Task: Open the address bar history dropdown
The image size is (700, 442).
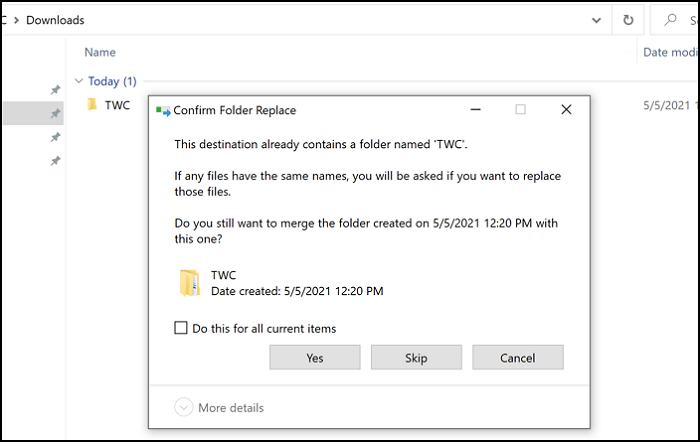Action: (x=597, y=20)
